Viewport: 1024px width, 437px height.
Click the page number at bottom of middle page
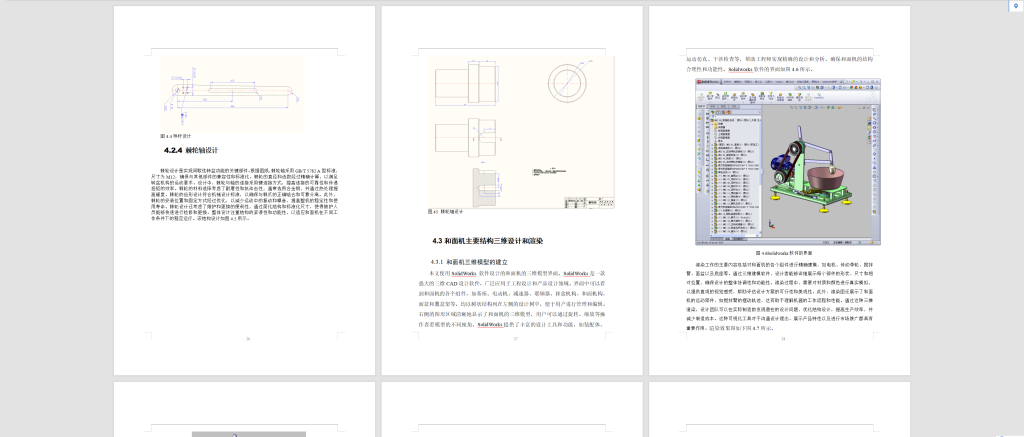click(515, 338)
